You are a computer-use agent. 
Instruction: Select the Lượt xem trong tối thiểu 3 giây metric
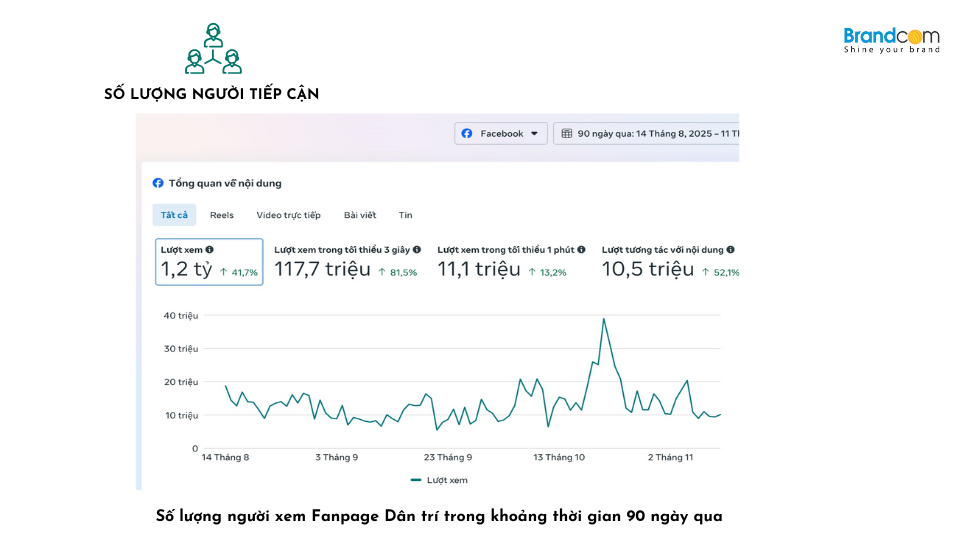[347, 262]
